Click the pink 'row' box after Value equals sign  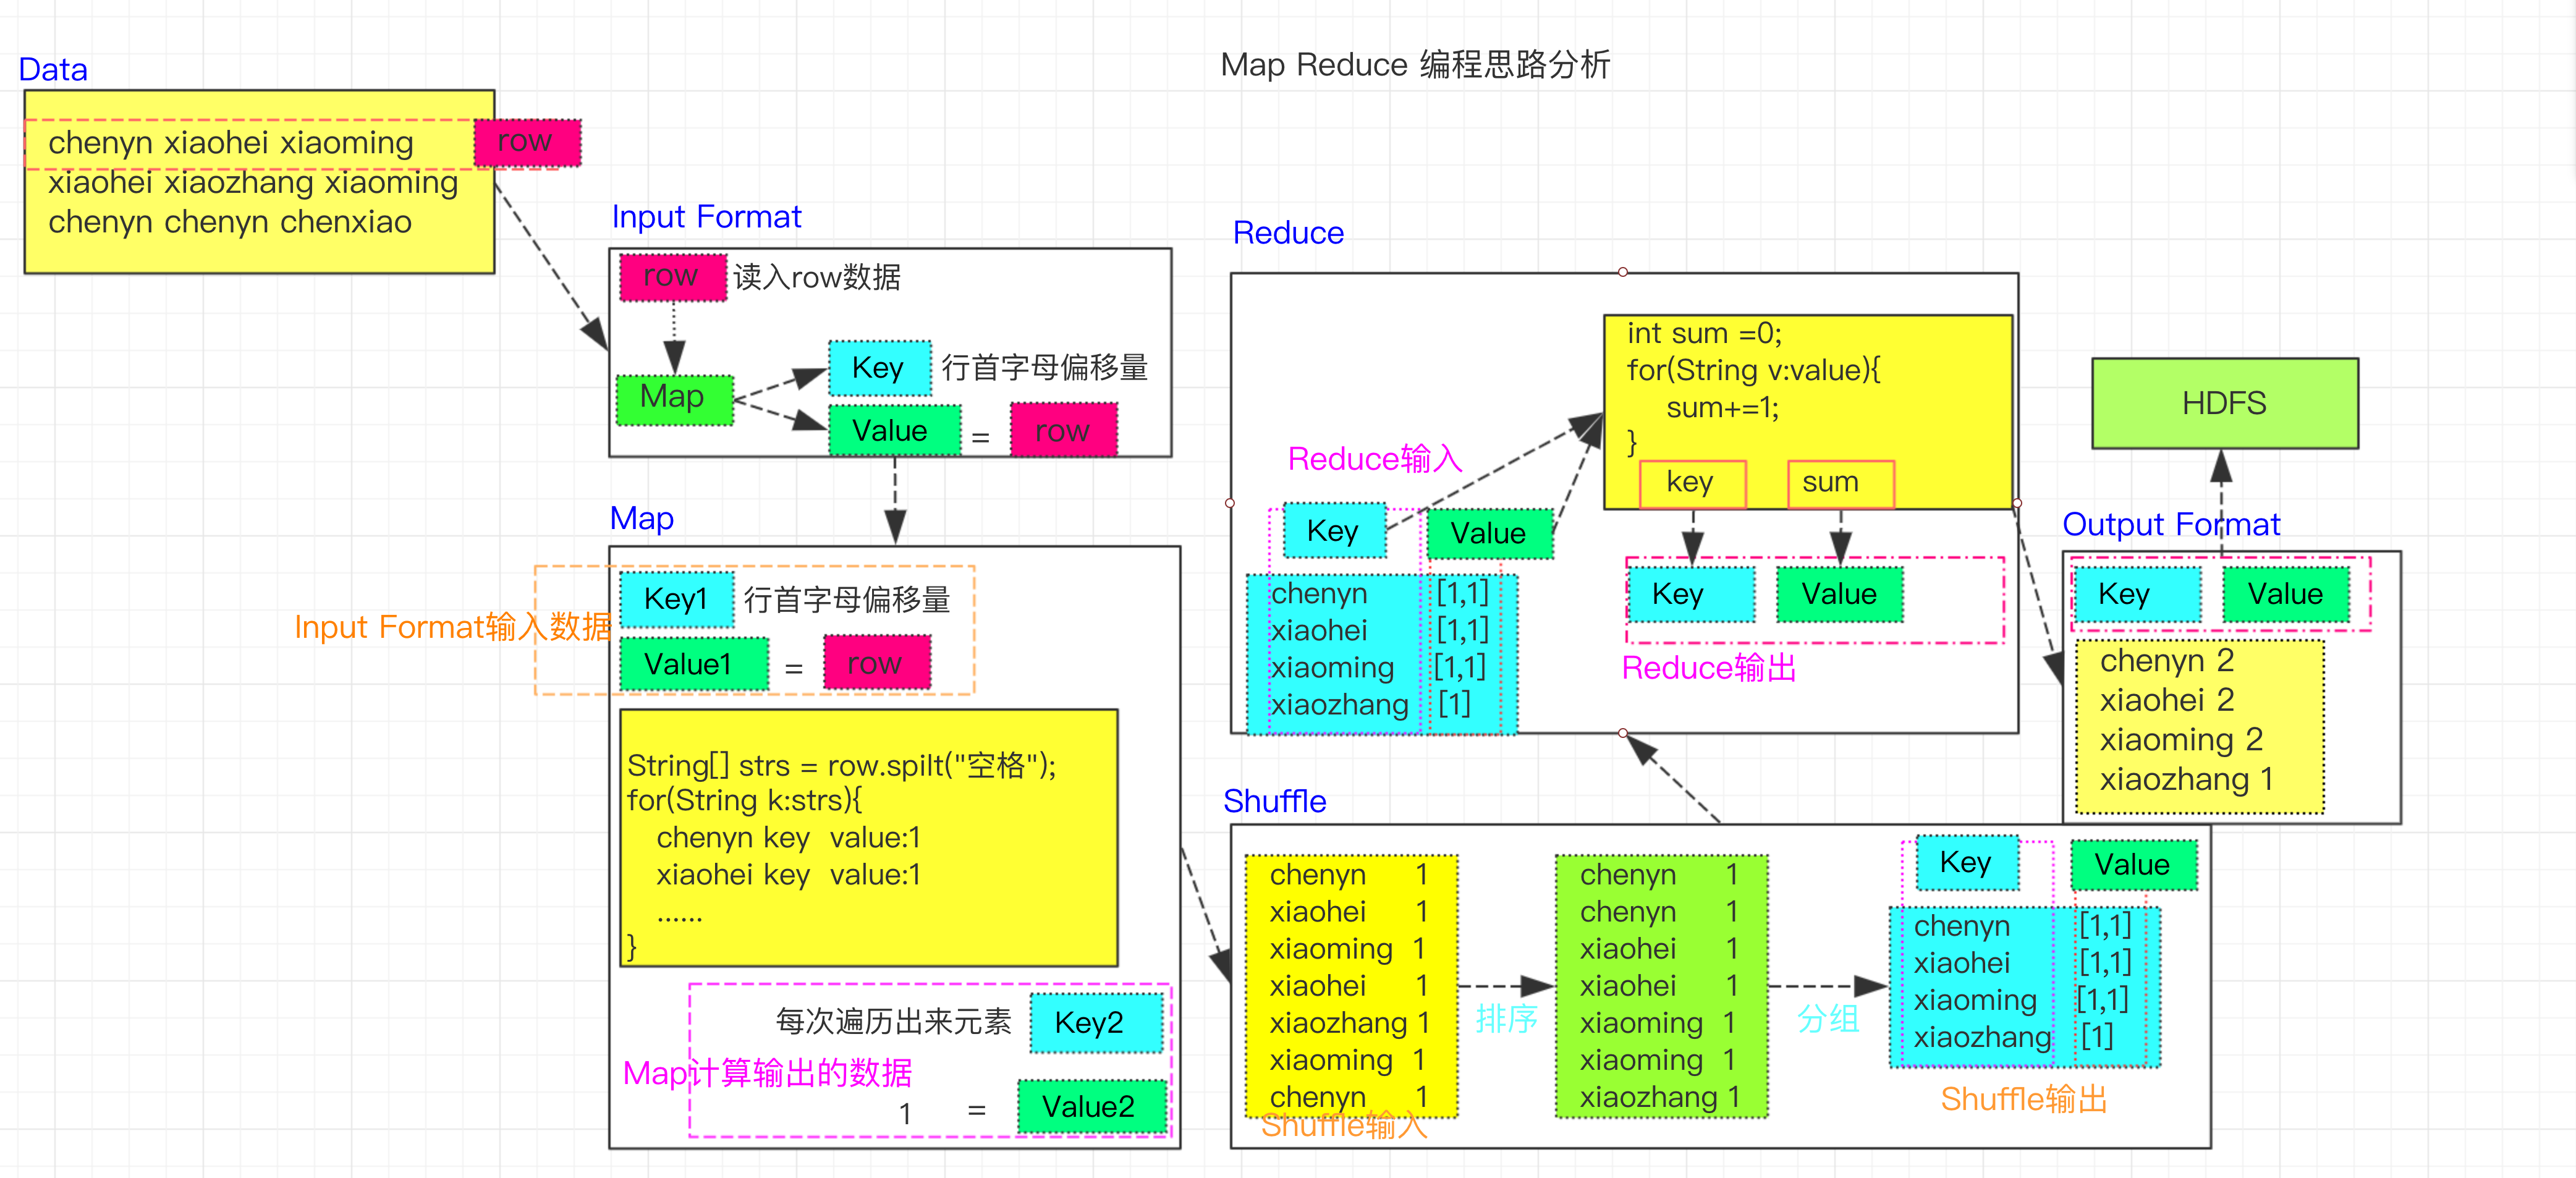1063,431
